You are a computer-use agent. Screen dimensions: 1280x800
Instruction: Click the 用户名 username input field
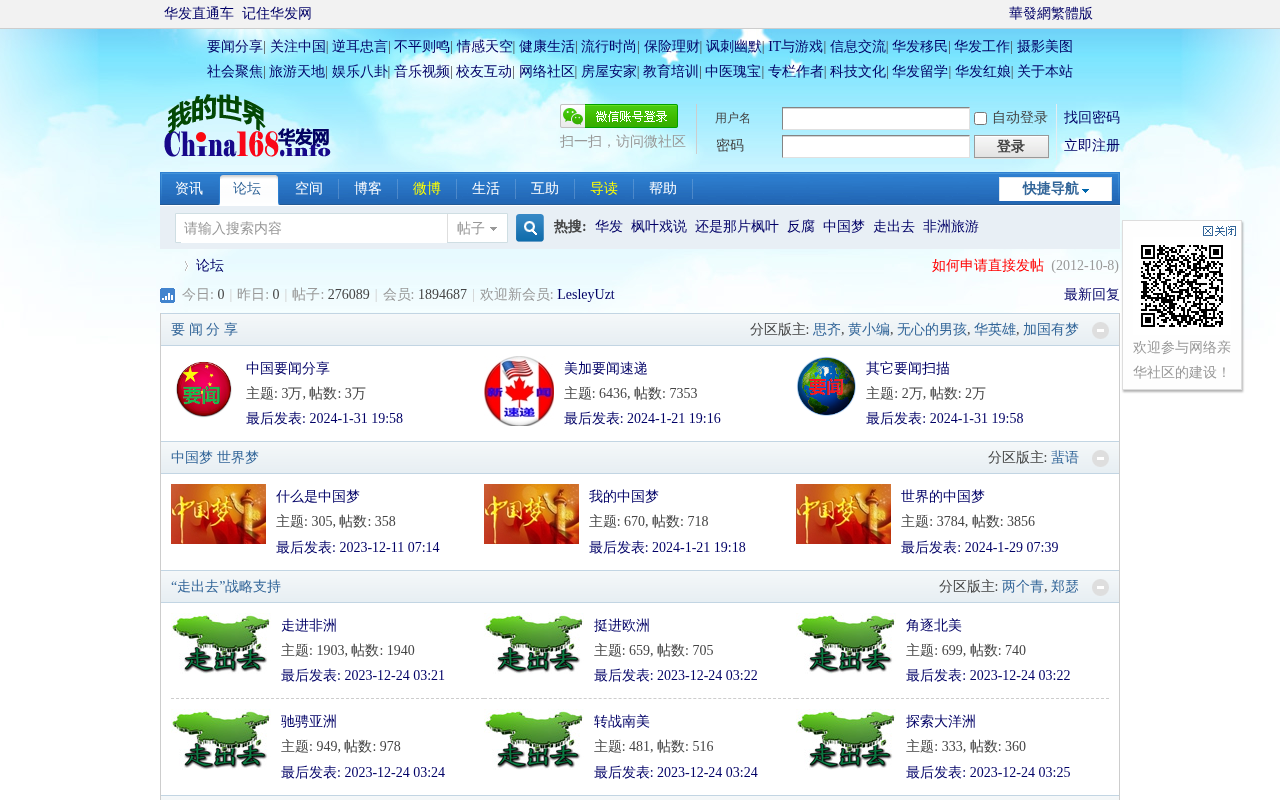pos(875,118)
